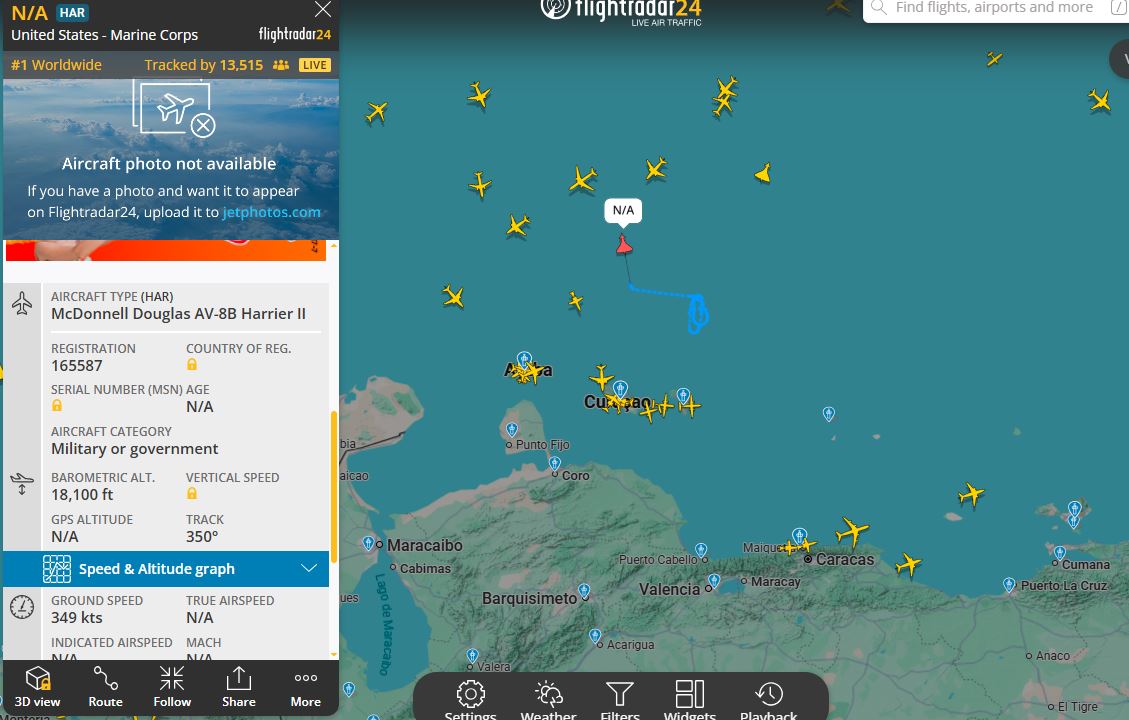Viewport: 1129px width, 720px height.
Task: Open the jetphotos.com link
Action: click(271, 212)
